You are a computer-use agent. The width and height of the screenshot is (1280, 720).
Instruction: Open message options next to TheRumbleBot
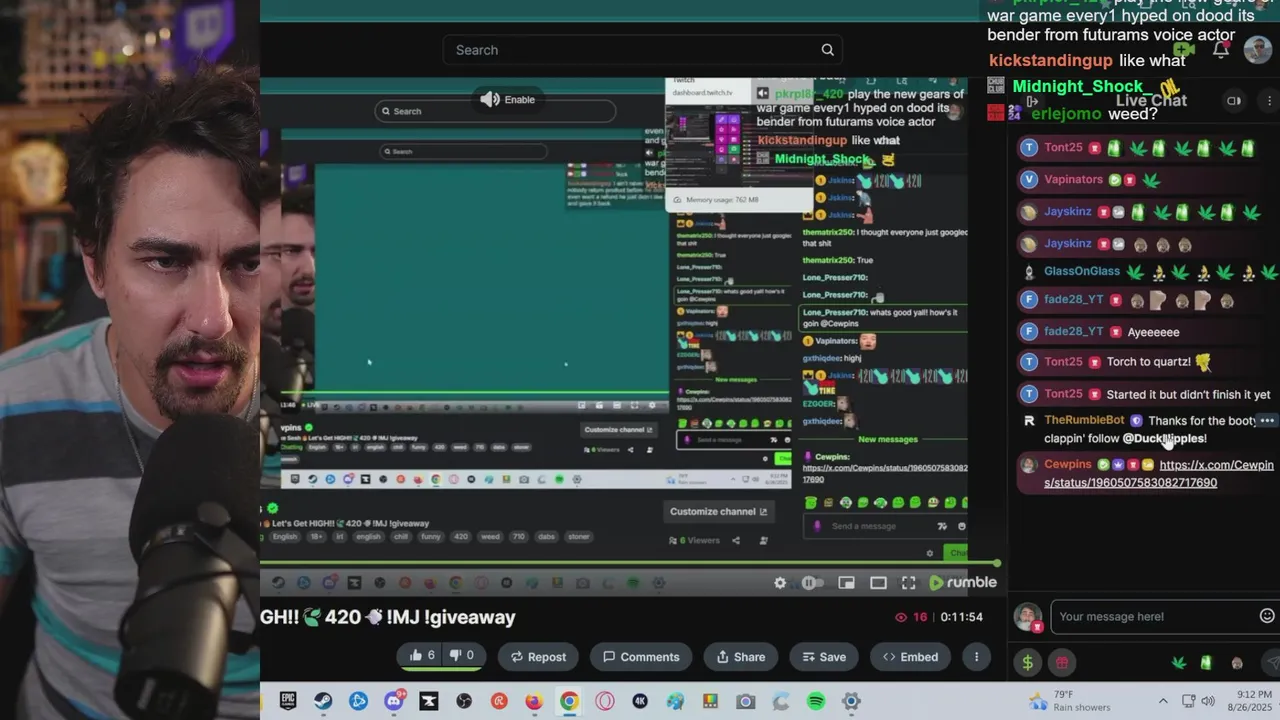[1266, 421]
